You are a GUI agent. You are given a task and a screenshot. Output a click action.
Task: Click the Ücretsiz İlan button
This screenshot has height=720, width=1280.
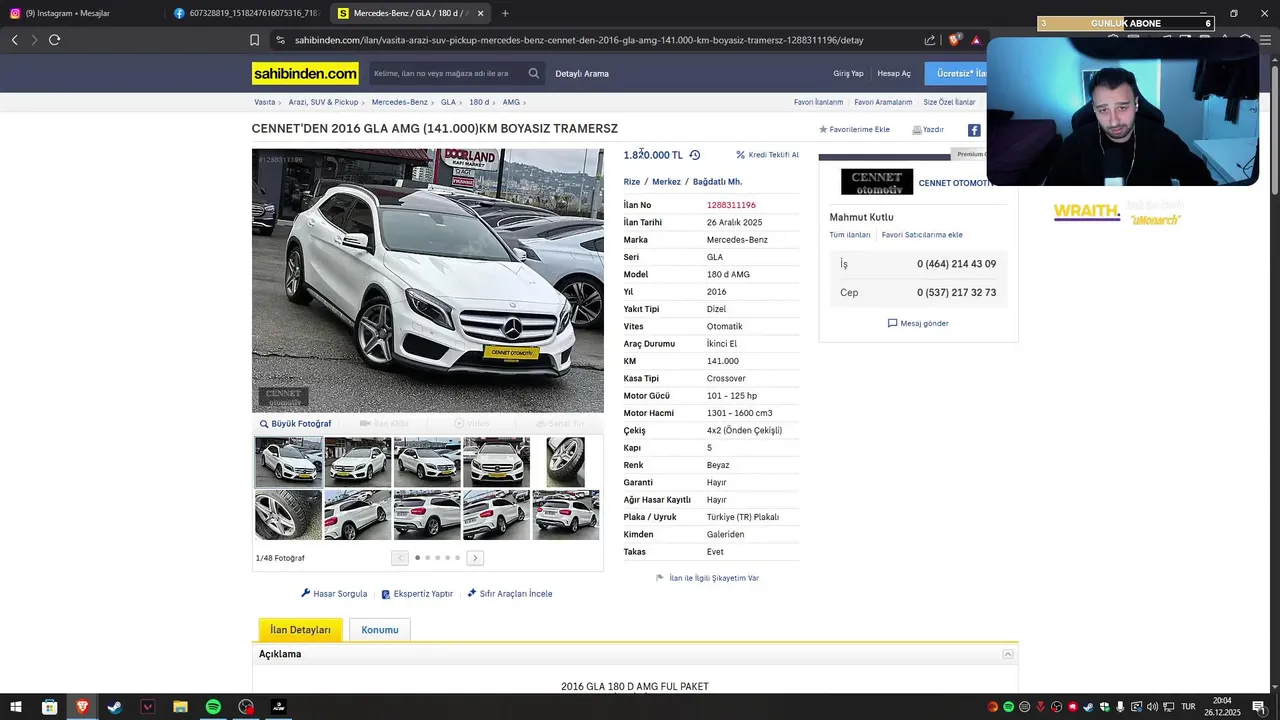[958, 74]
